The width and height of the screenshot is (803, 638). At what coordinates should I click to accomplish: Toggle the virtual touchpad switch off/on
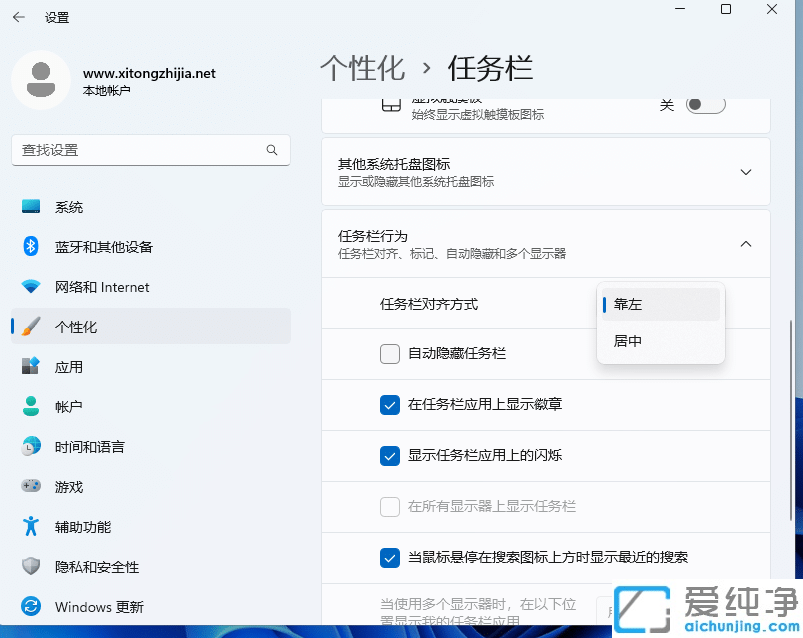706,105
